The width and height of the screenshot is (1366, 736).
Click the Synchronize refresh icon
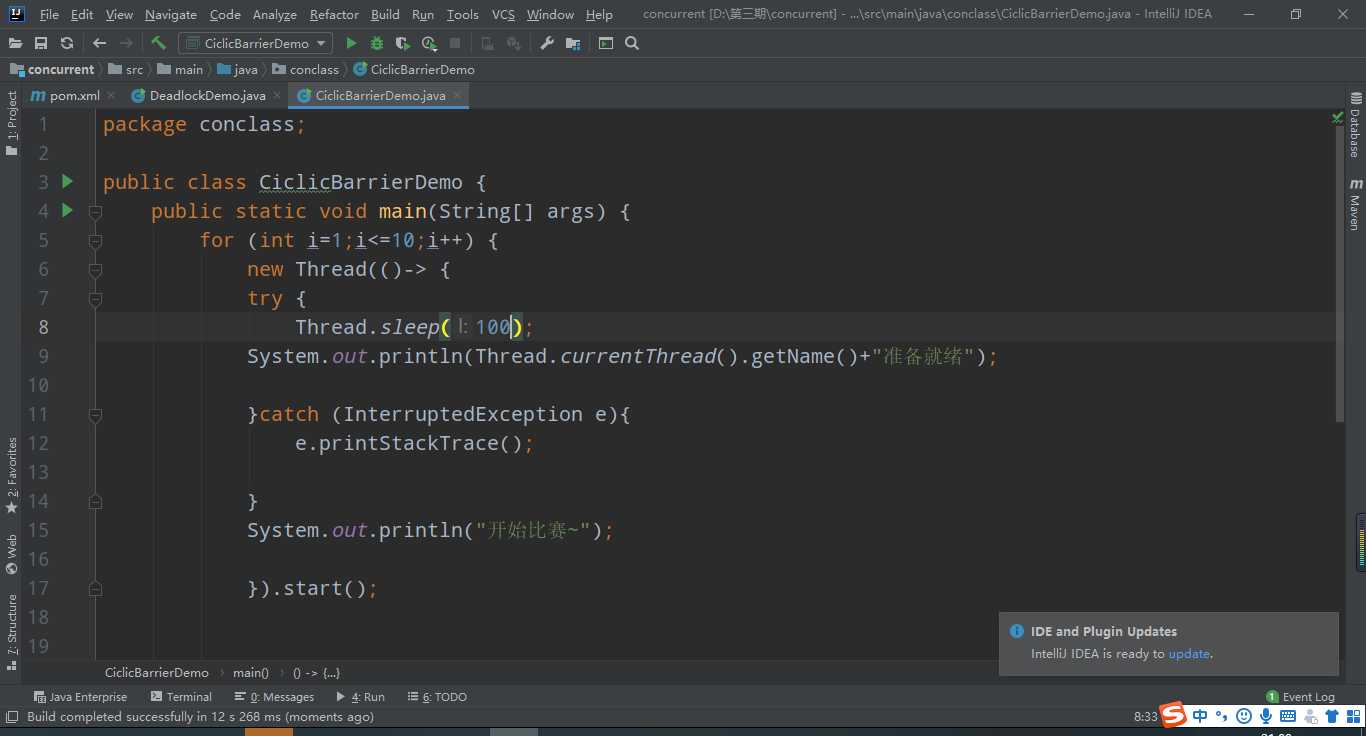[x=67, y=43]
